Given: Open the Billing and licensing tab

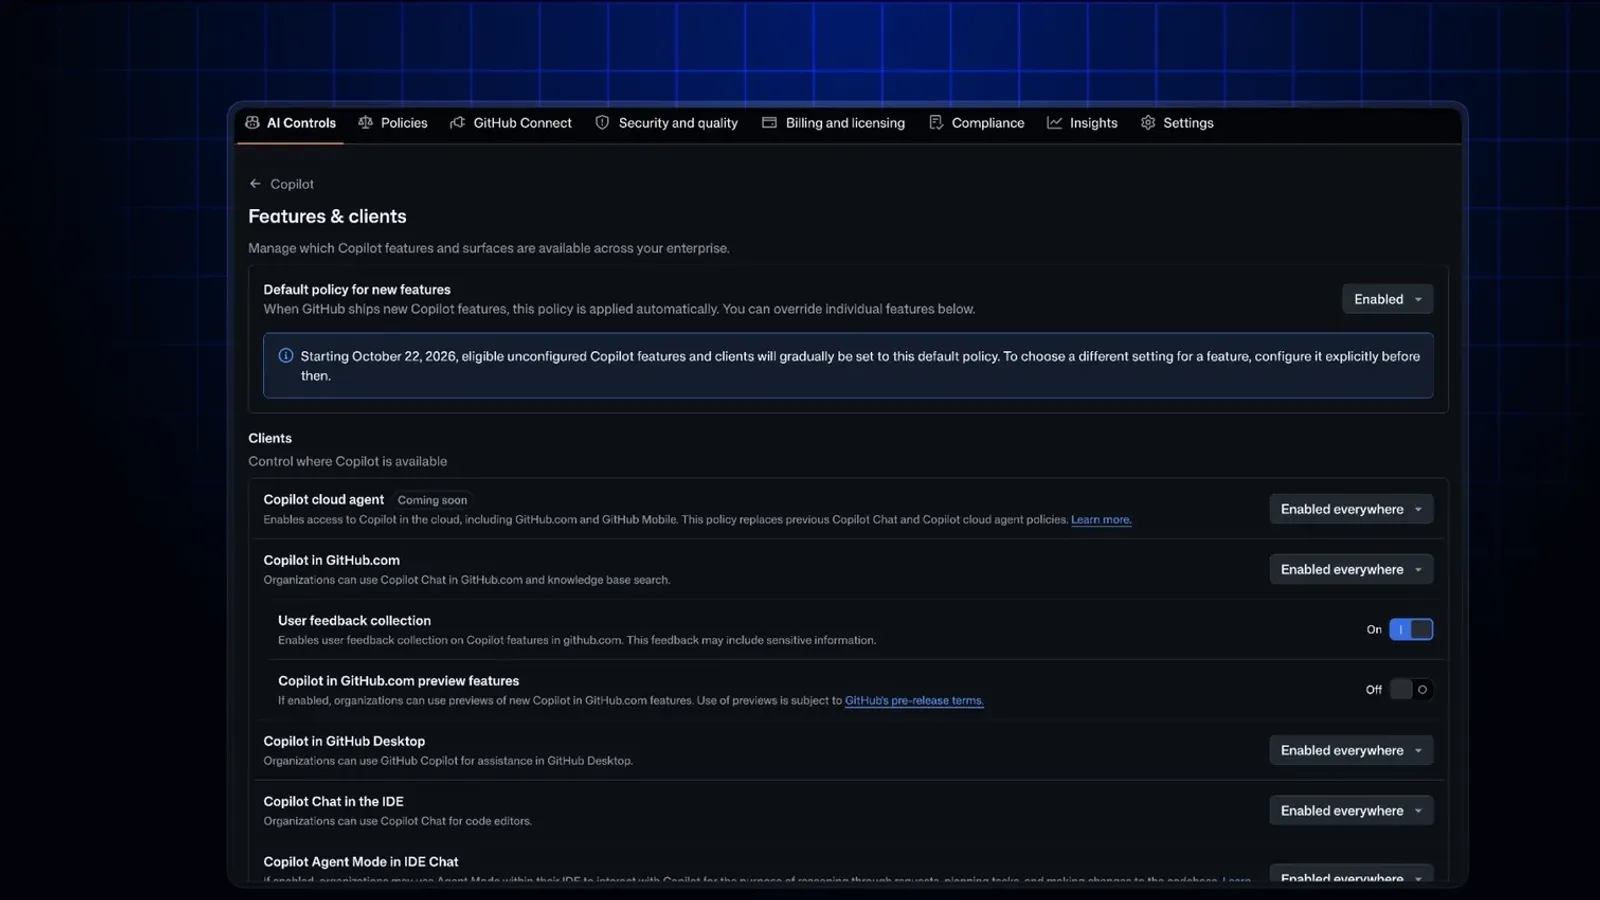Looking at the screenshot, I should 833,123.
